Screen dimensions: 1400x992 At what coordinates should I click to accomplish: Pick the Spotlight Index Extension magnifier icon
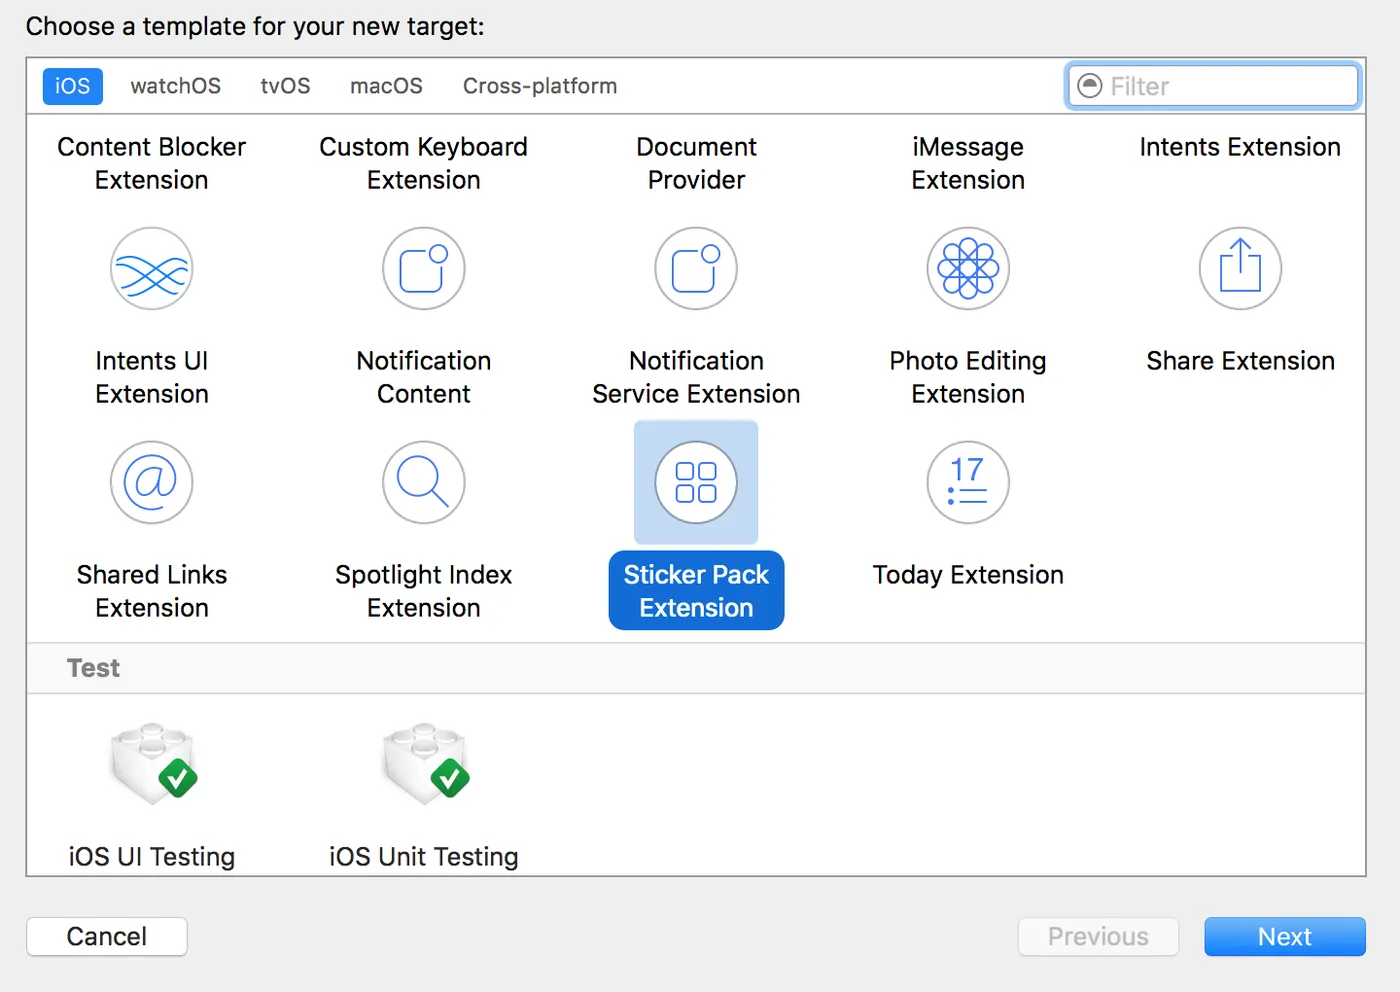tap(424, 483)
